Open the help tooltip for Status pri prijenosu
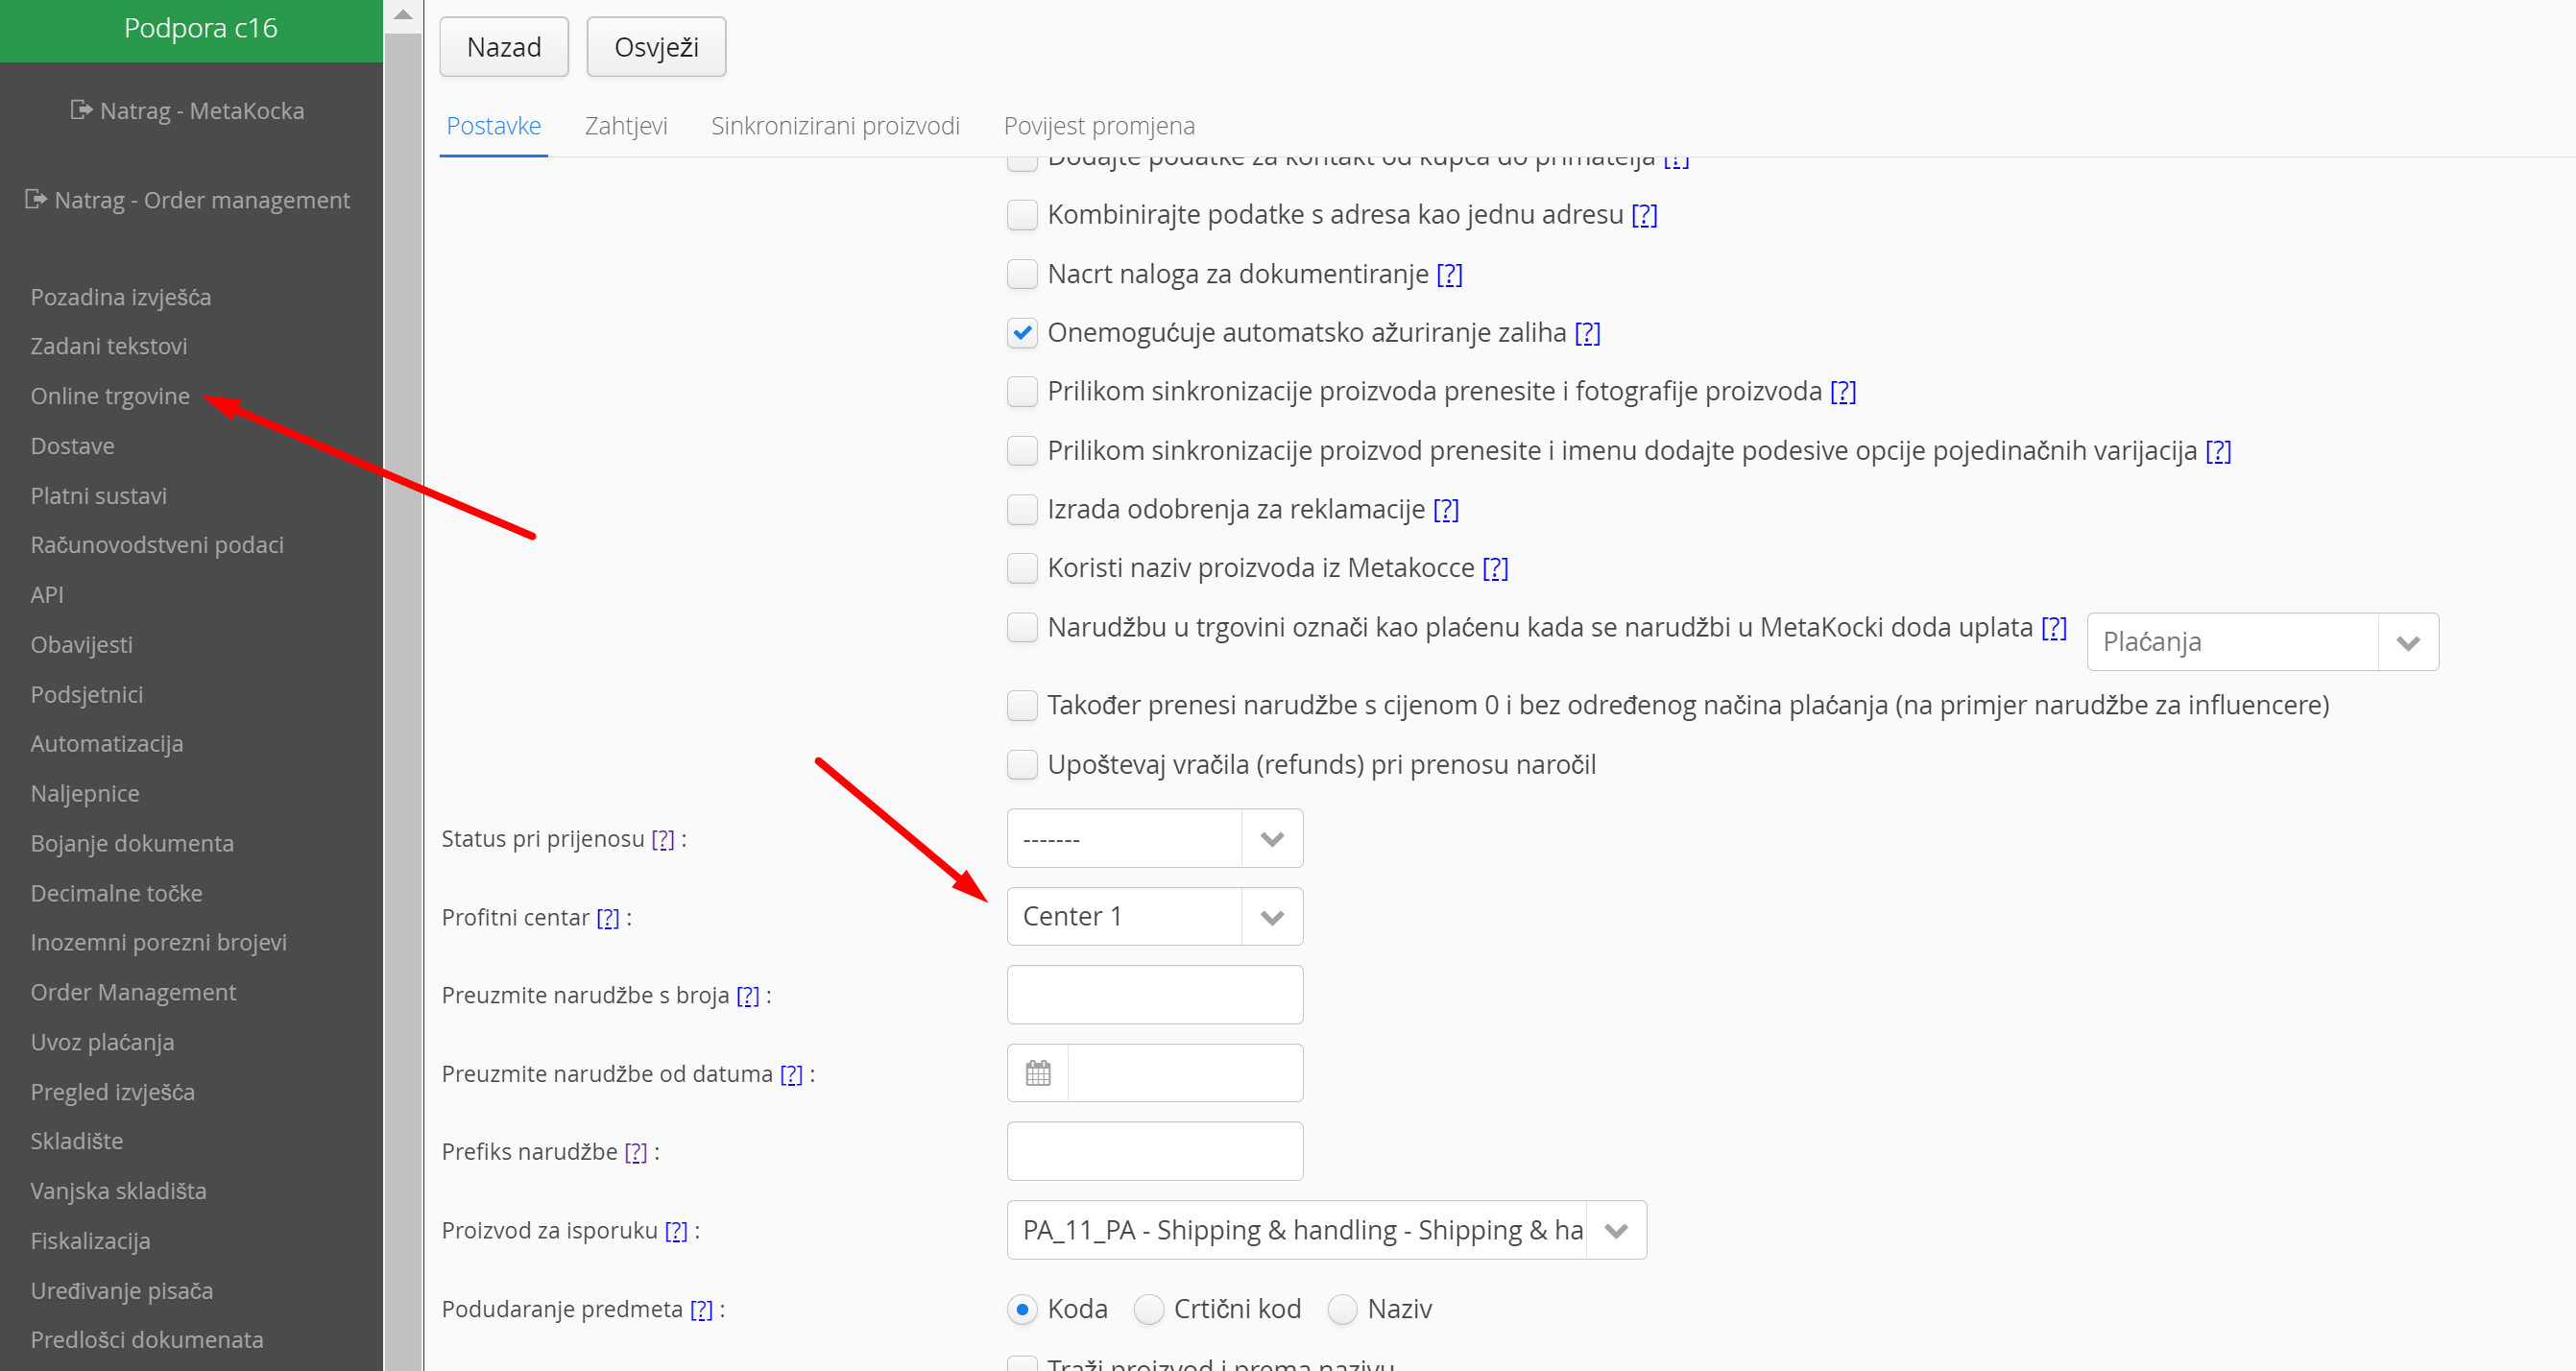 663,839
